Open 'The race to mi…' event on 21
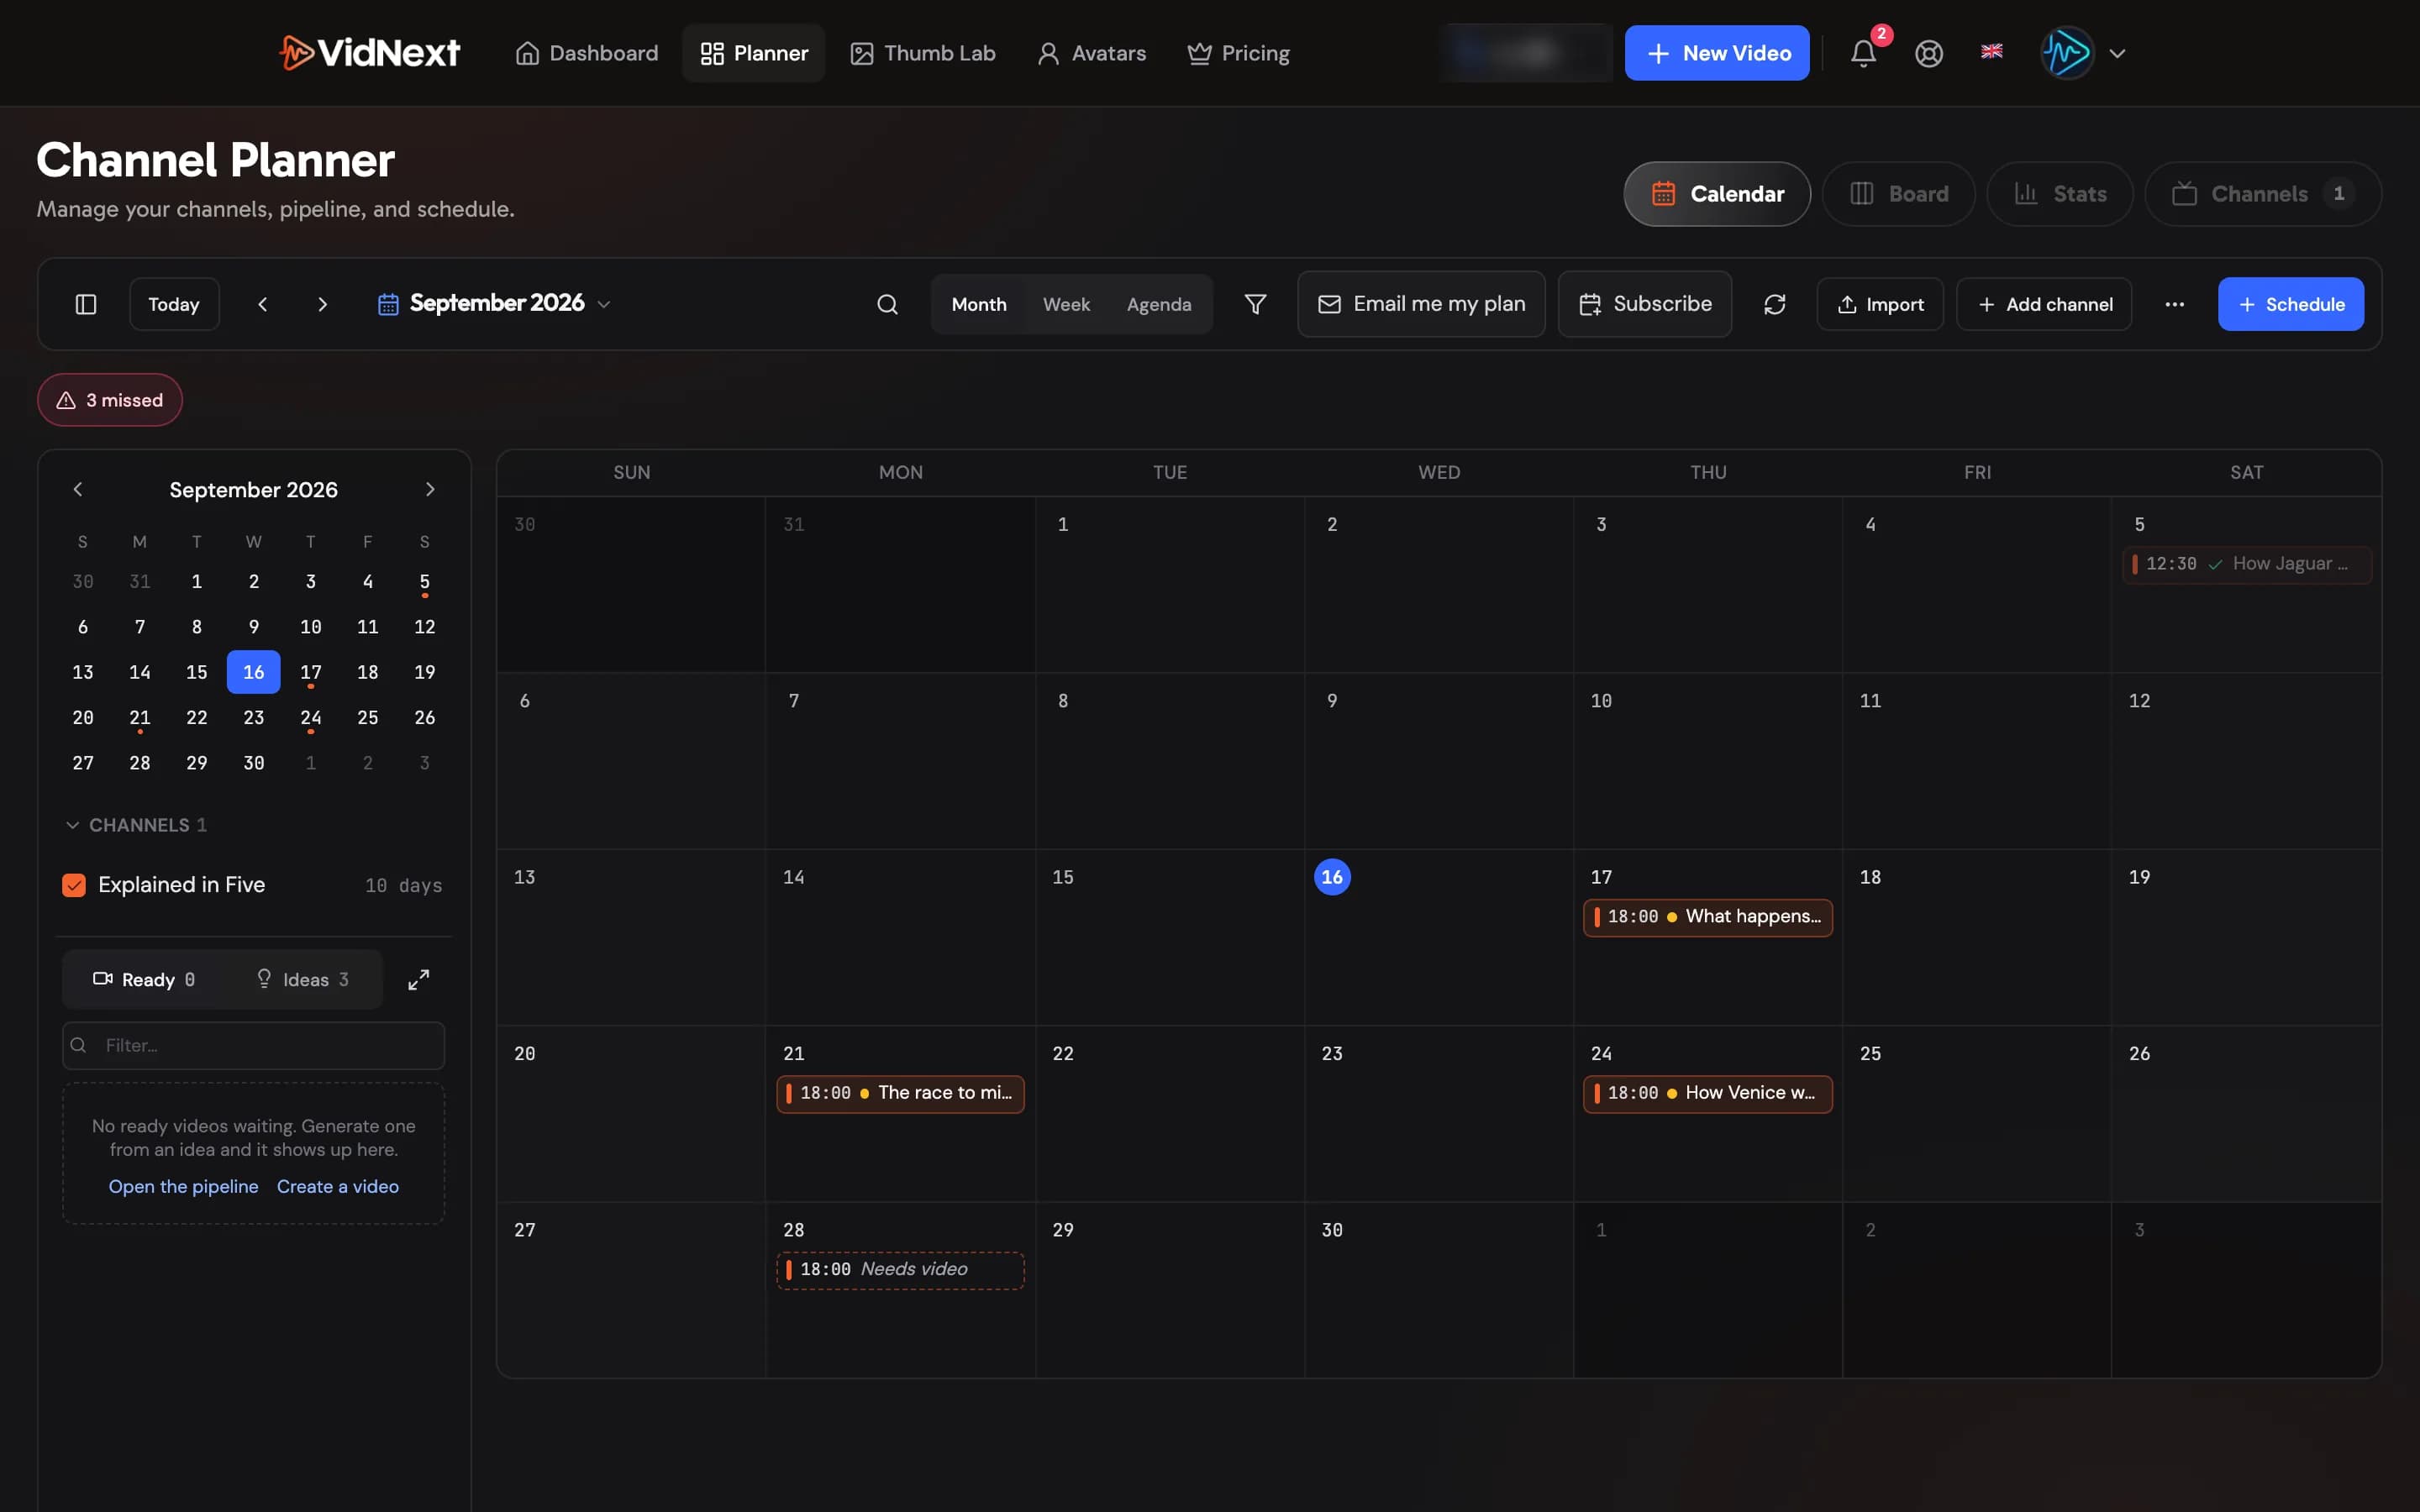2420x1512 pixels. pos(900,1093)
